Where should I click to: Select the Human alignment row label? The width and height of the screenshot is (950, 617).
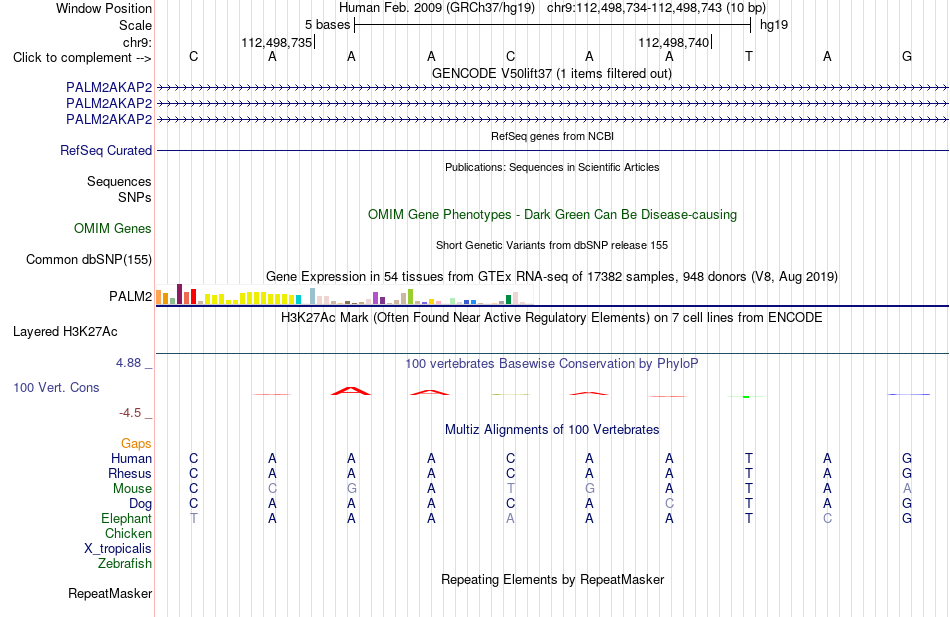131,459
